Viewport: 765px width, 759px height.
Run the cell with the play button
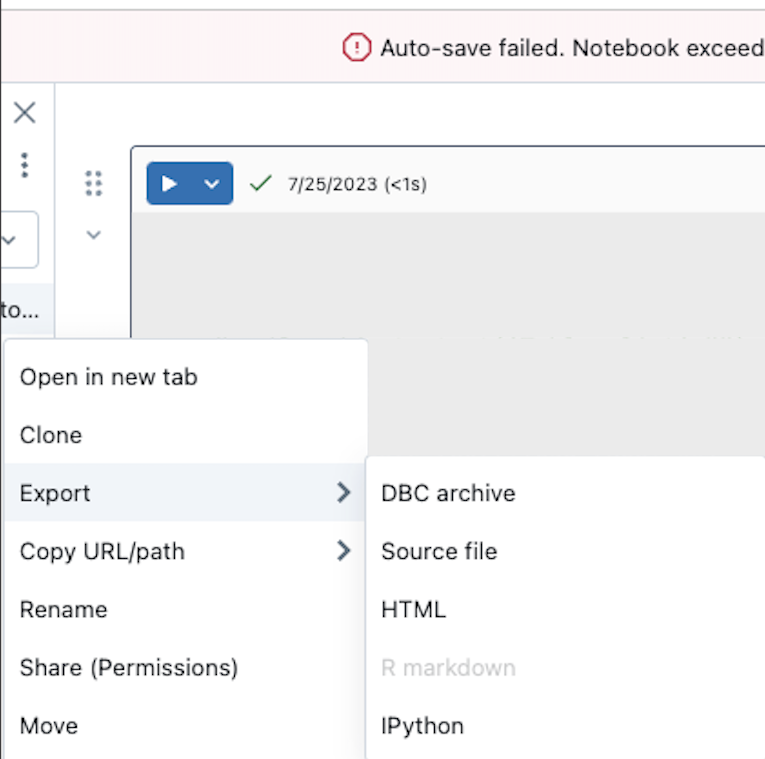(169, 184)
